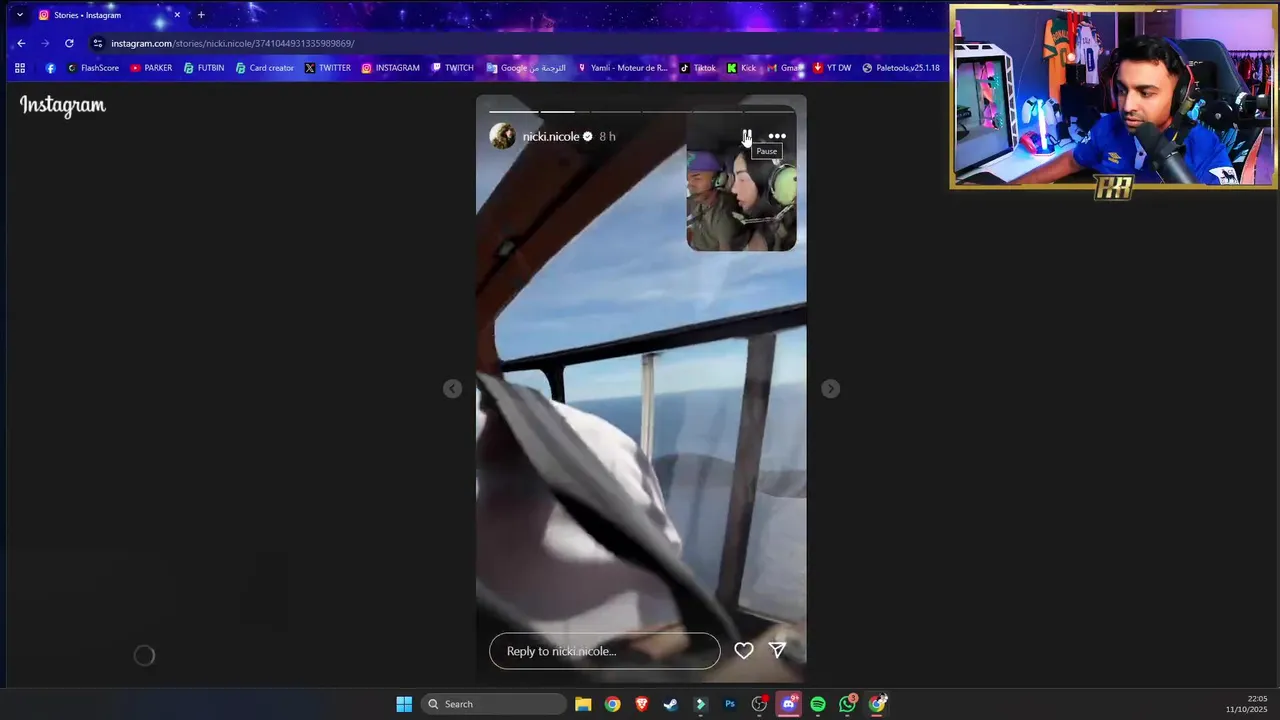
Task: Open File Explorer from taskbar
Action: click(x=583, y=704)
